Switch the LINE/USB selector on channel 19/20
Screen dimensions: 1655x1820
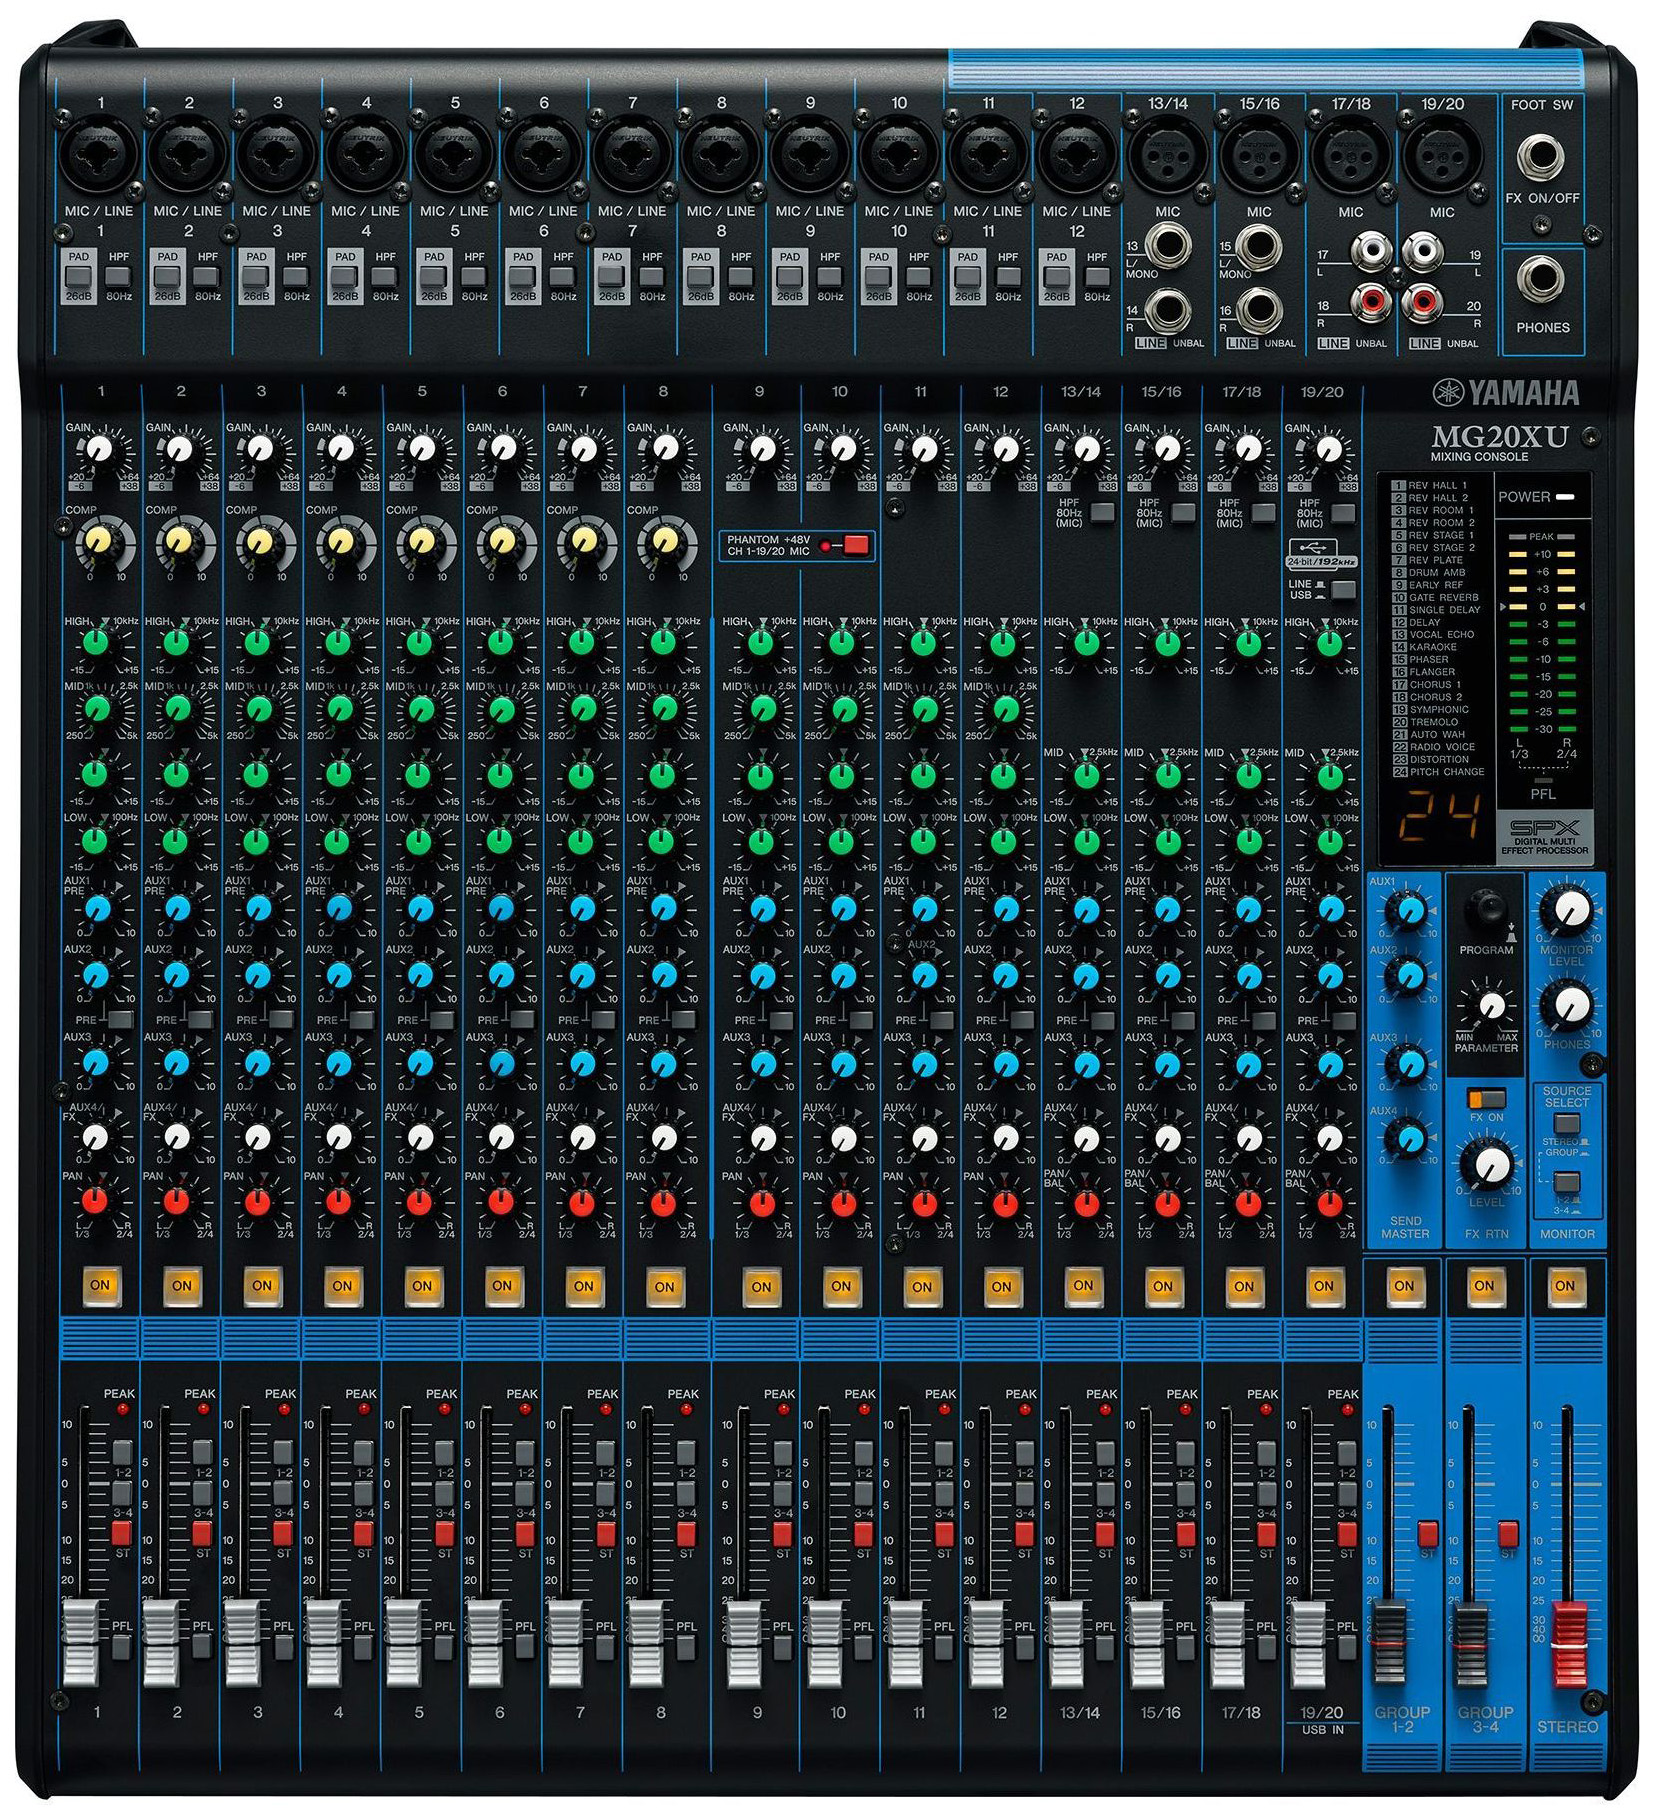(x=1343, y=588)
